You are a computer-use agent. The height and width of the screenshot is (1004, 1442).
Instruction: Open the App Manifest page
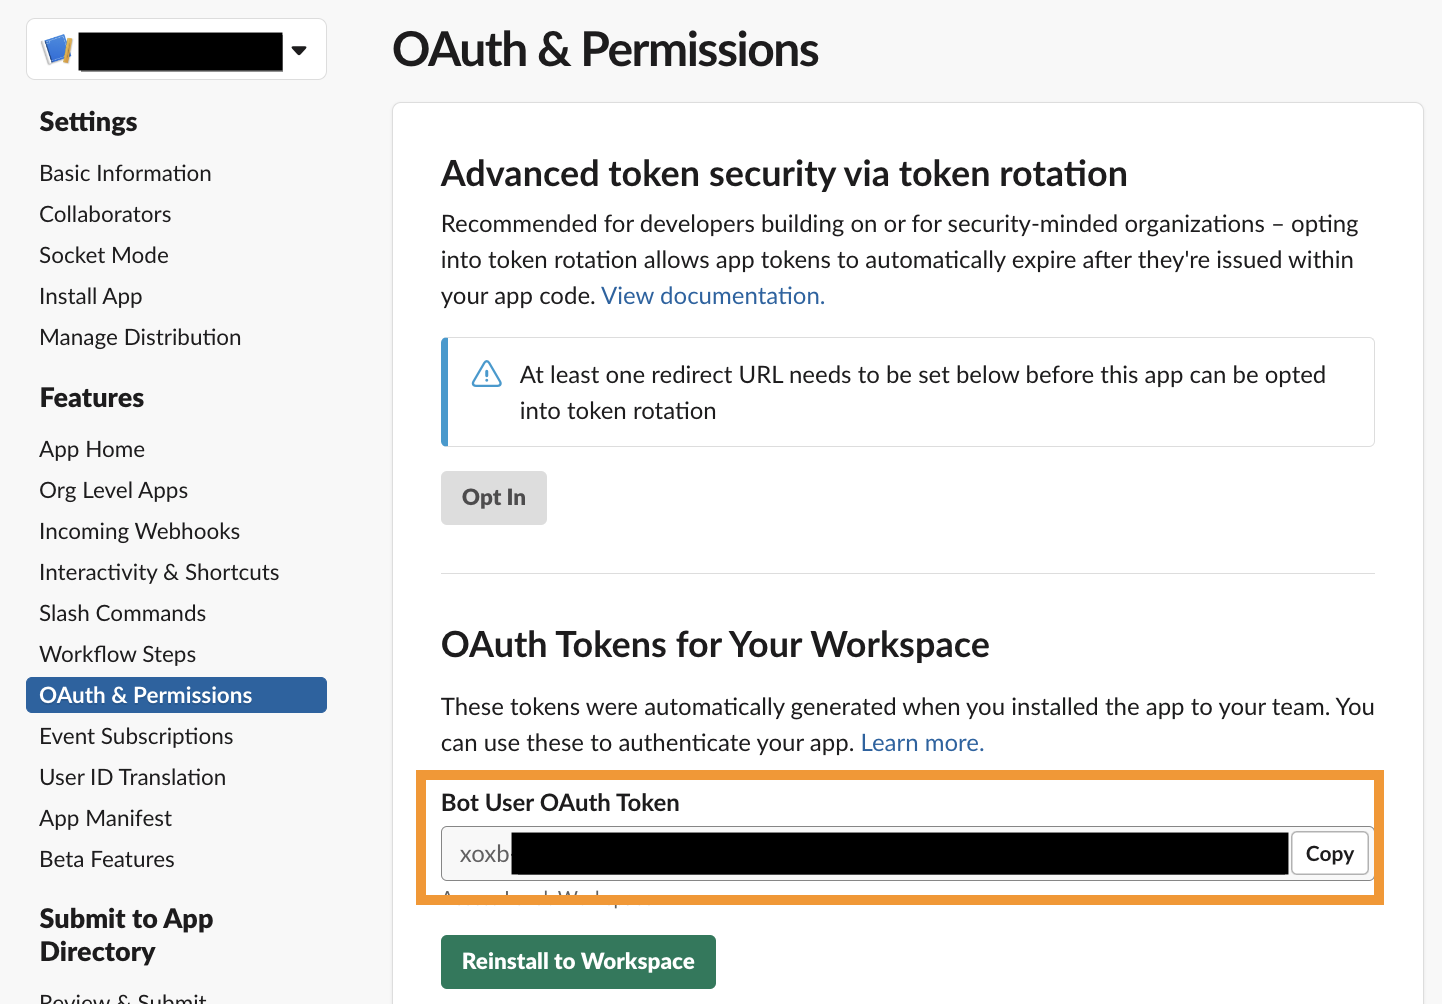[105, 818]
